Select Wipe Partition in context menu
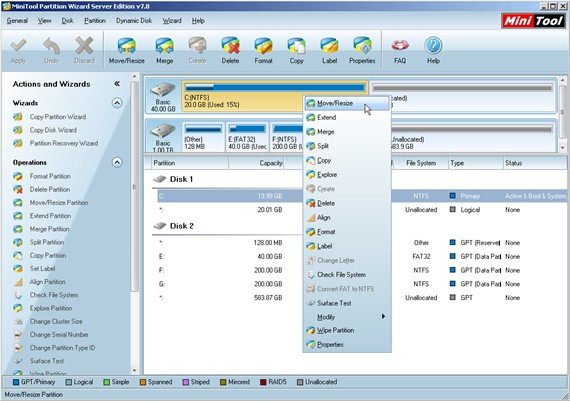The height and width of the screenshot is (401, 570). (347, 330)
